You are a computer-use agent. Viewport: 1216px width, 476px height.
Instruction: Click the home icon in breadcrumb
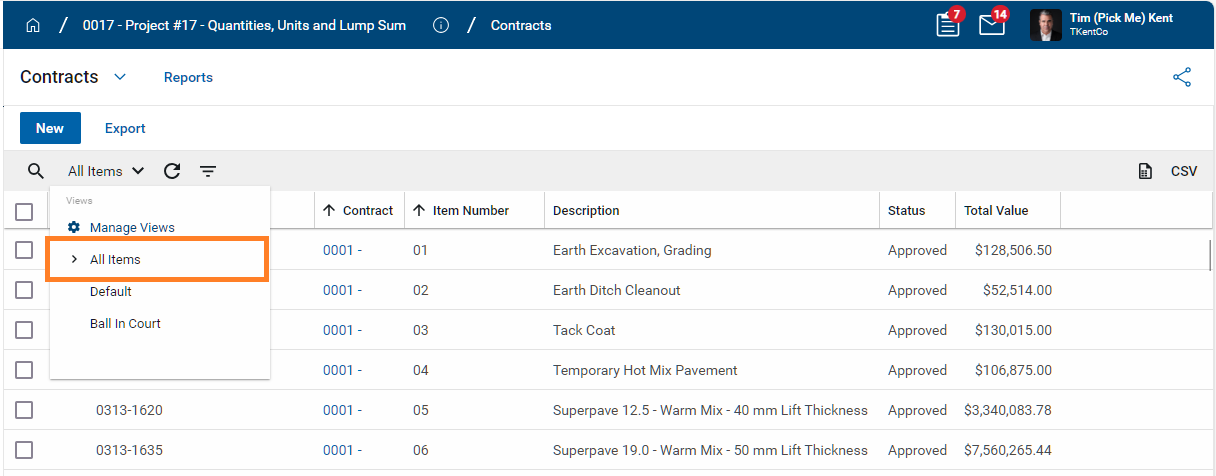33,26
